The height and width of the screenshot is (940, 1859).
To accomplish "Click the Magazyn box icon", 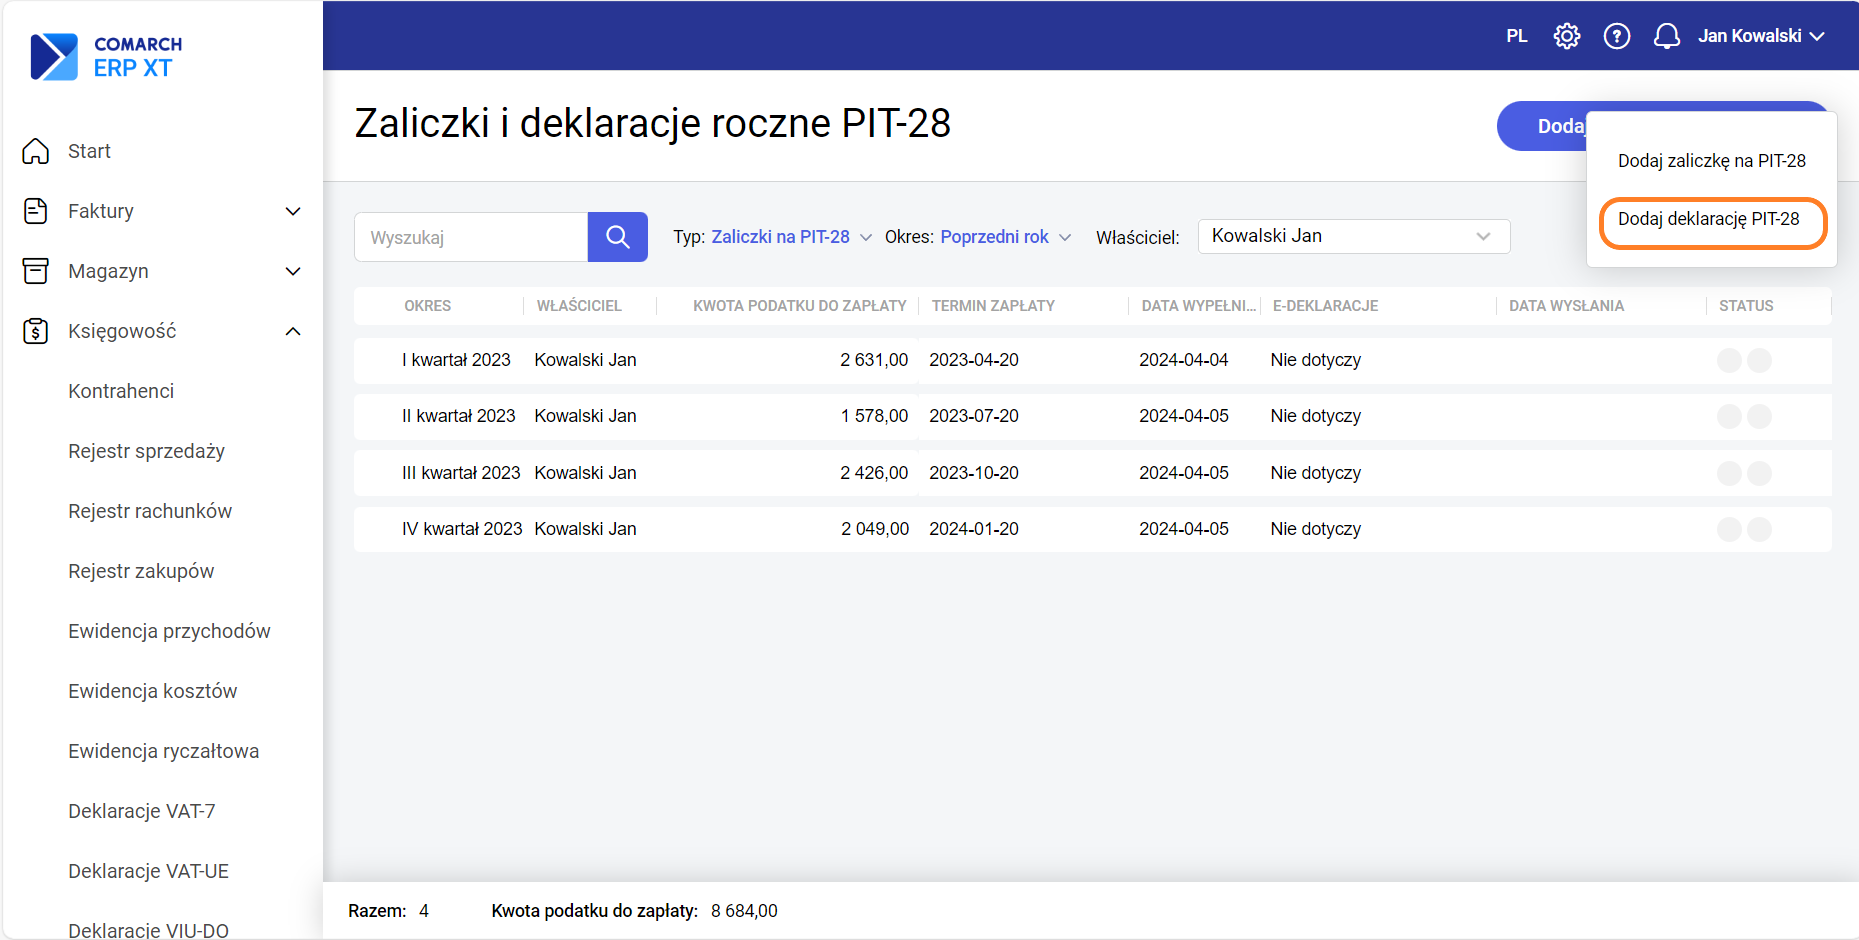I will click(x=36, y=271).
